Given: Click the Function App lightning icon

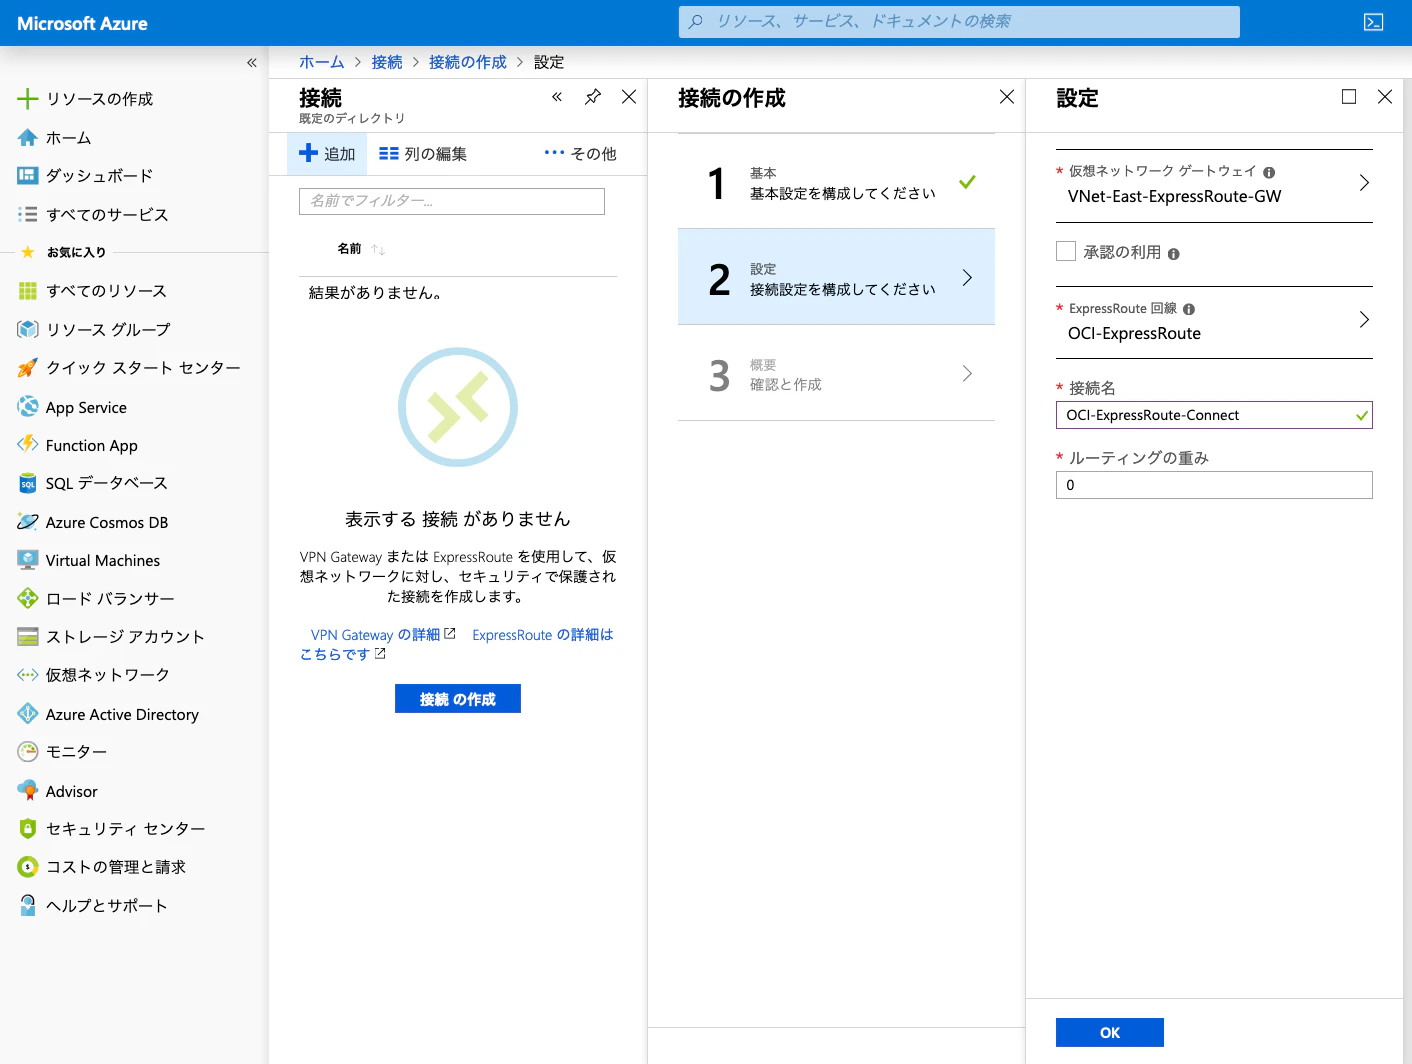Looking at the screenshot, I should (28, 445).
